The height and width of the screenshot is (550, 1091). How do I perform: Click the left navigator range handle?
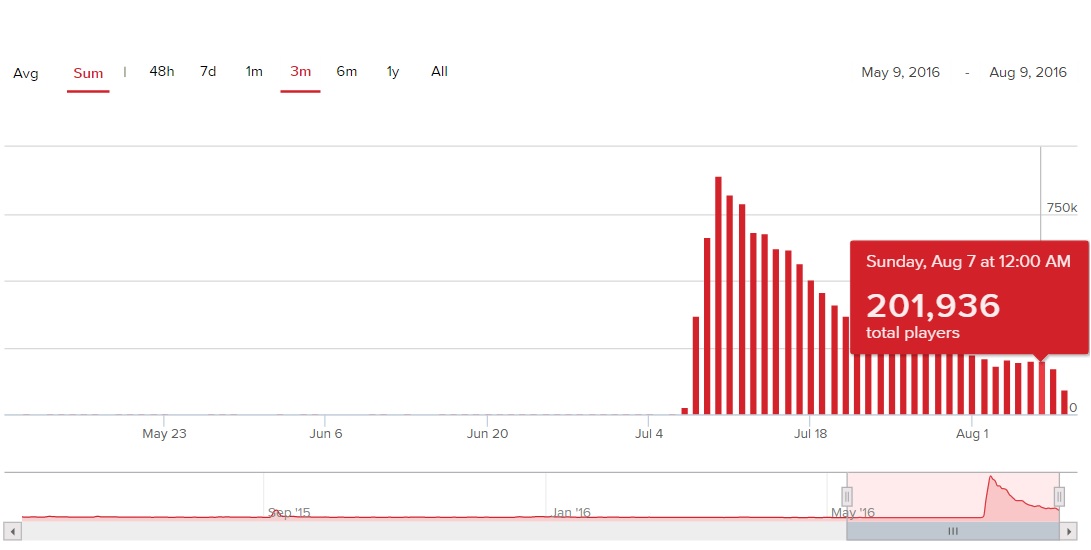tap(847, 497)
